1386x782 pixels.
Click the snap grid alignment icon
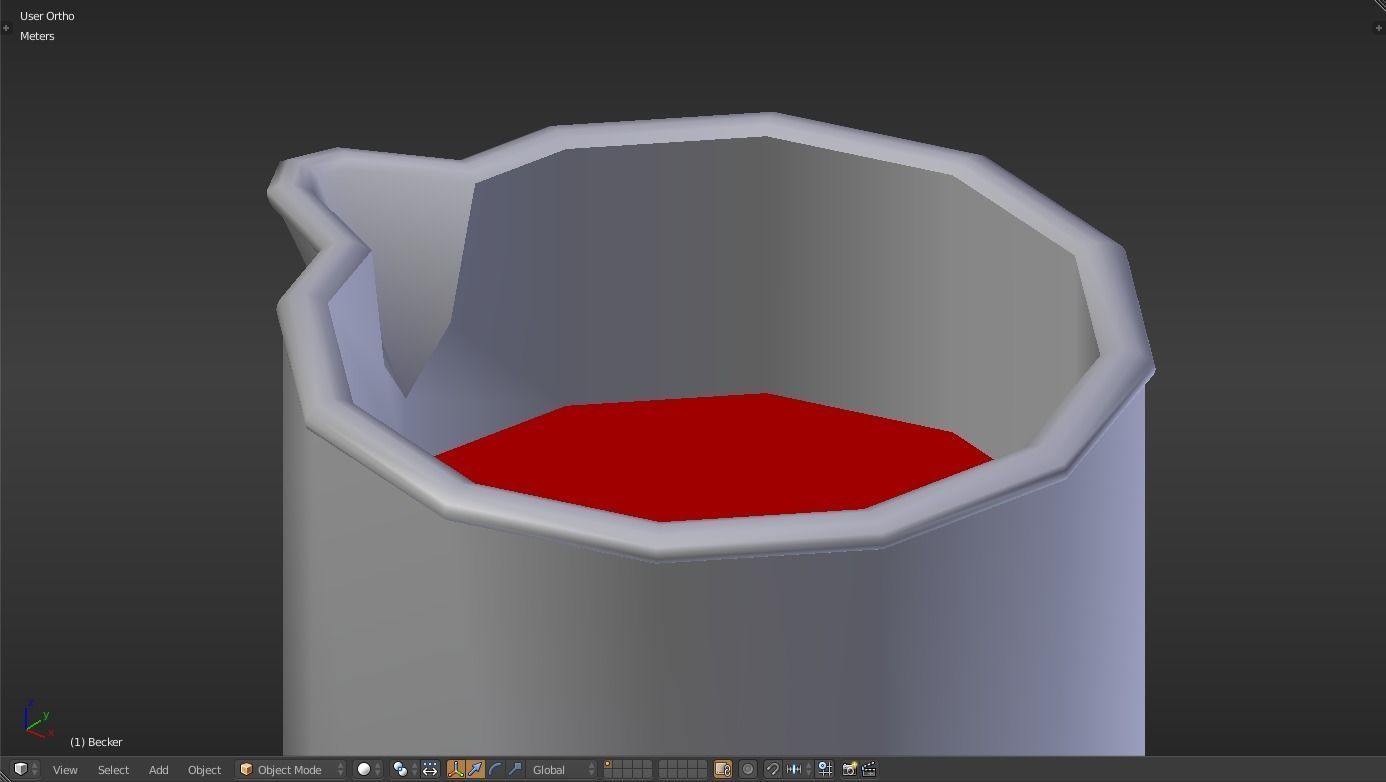(x=825, y=769)
